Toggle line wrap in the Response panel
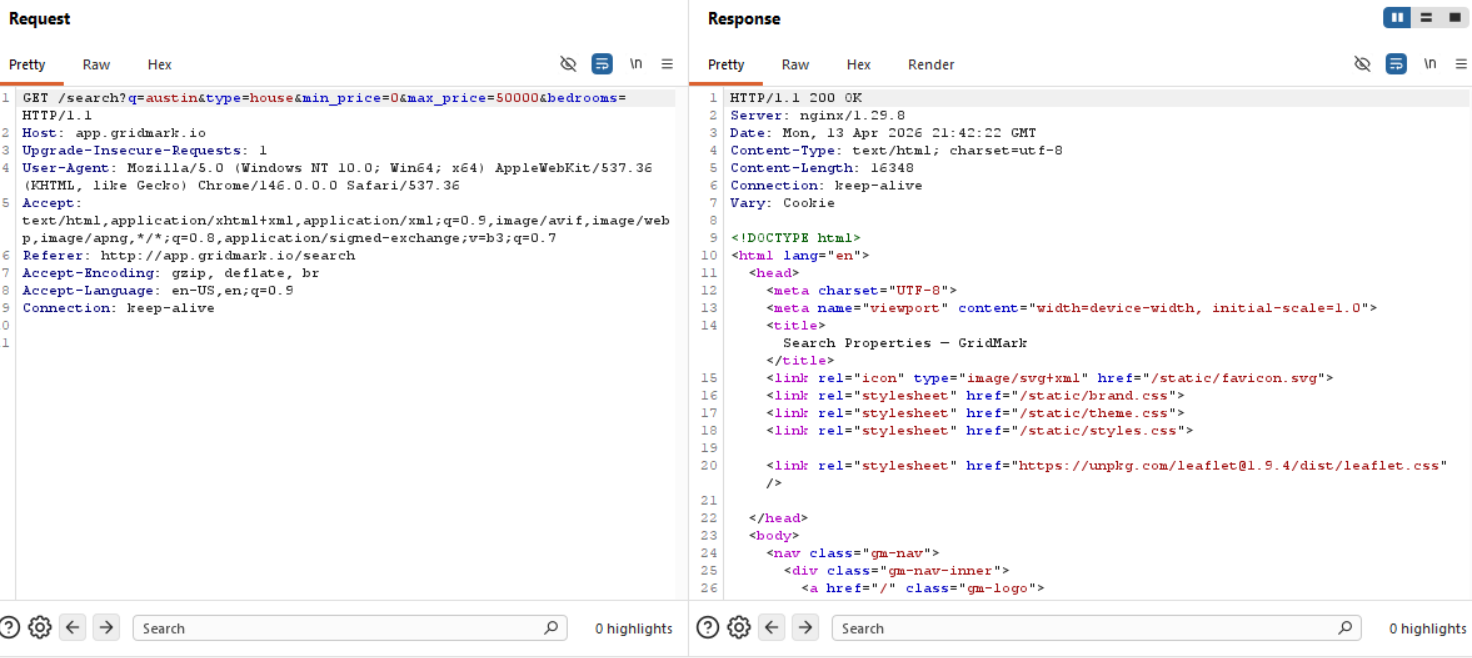 pos(1395,64)
